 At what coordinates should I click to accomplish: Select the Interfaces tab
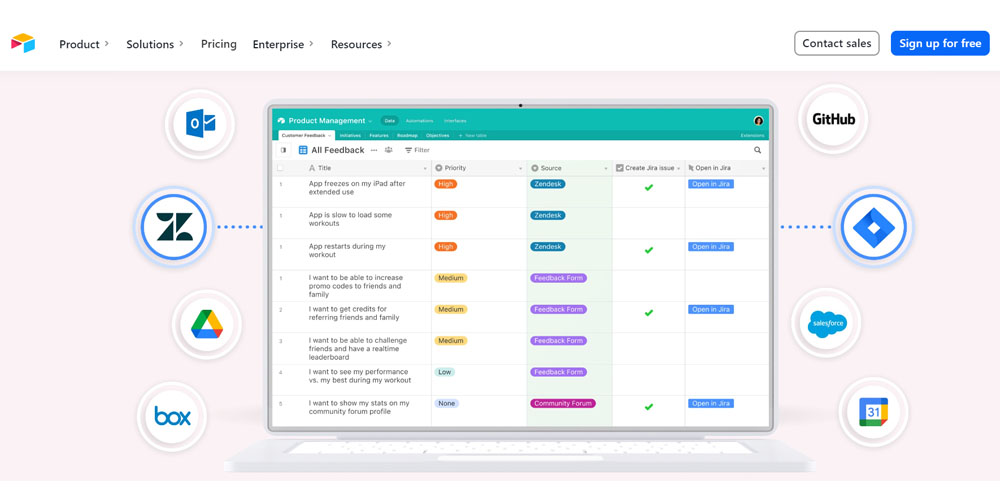[x=455, y=121]
